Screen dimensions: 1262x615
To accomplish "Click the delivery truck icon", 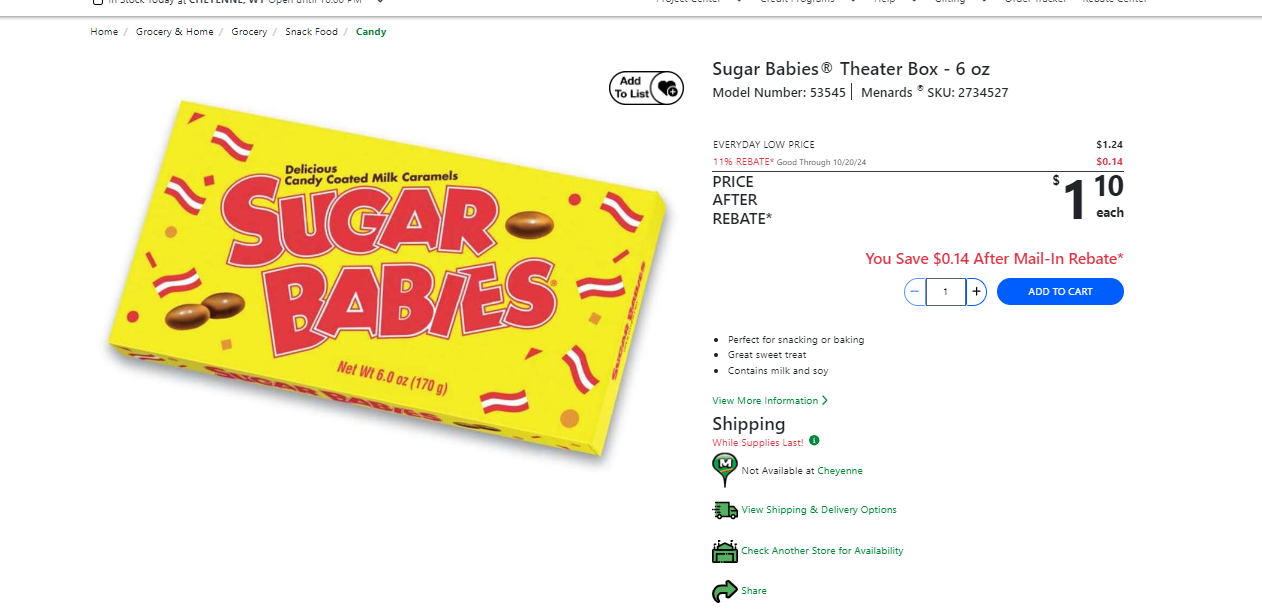I will click(725, 510).
